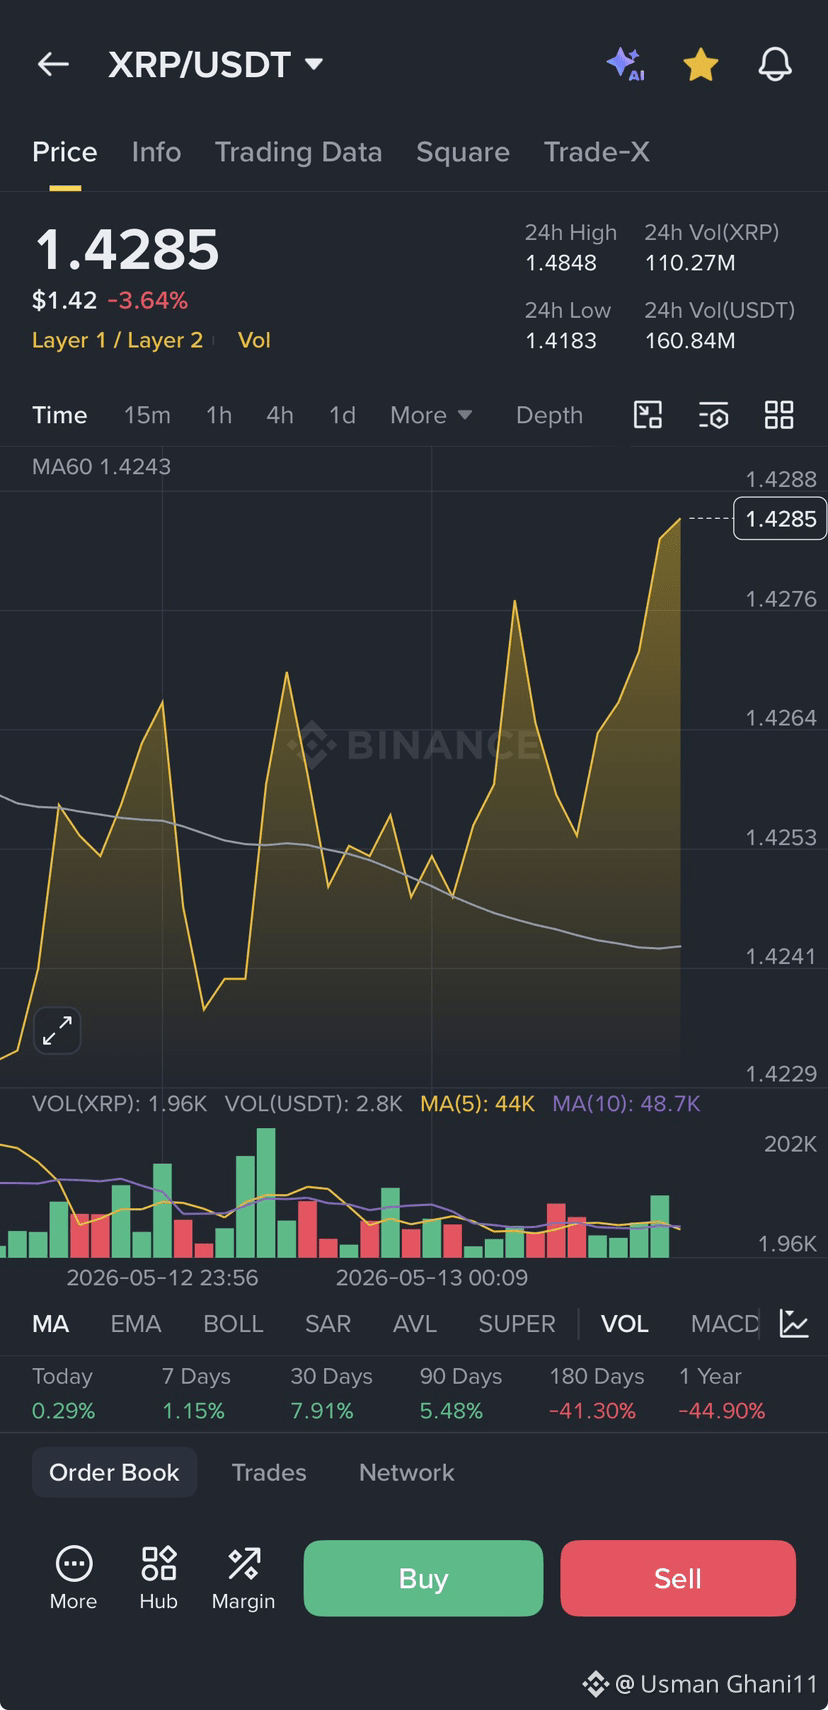Click the -3.64% change value

[148, 300]
